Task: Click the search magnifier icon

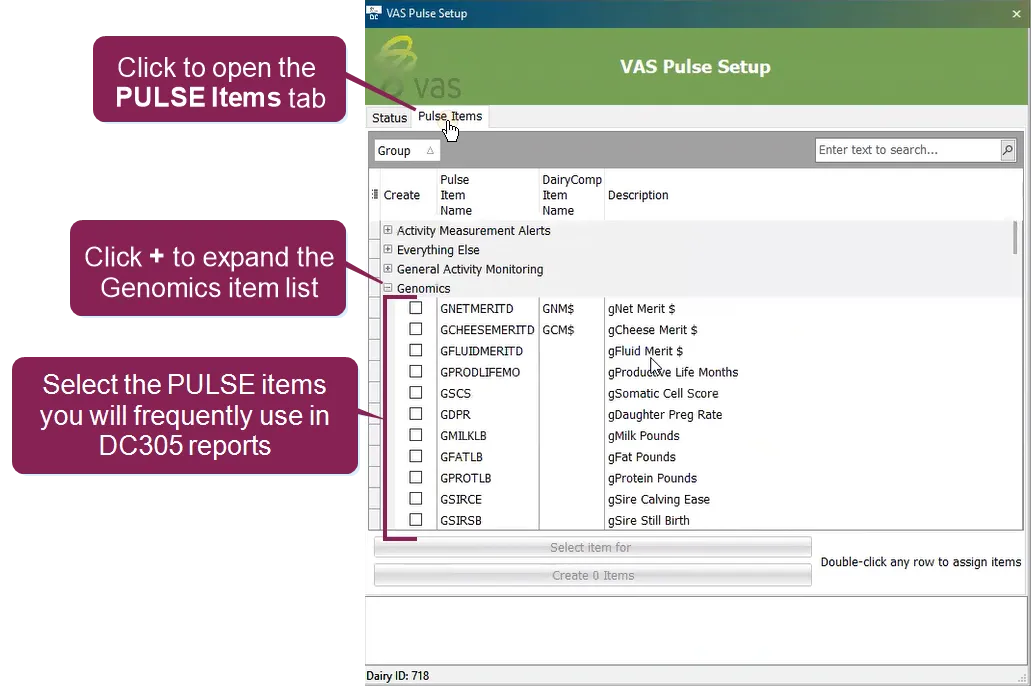Action: pos(1007,150)
